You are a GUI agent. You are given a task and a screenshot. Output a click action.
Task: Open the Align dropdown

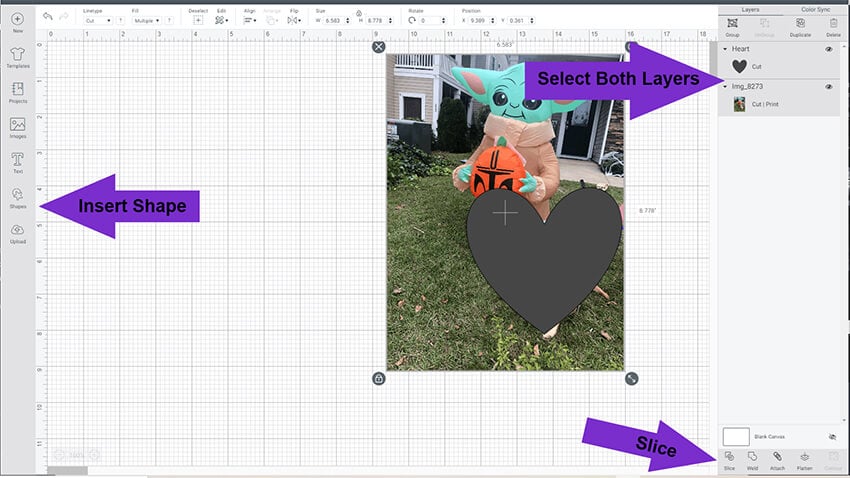[250, 20]
